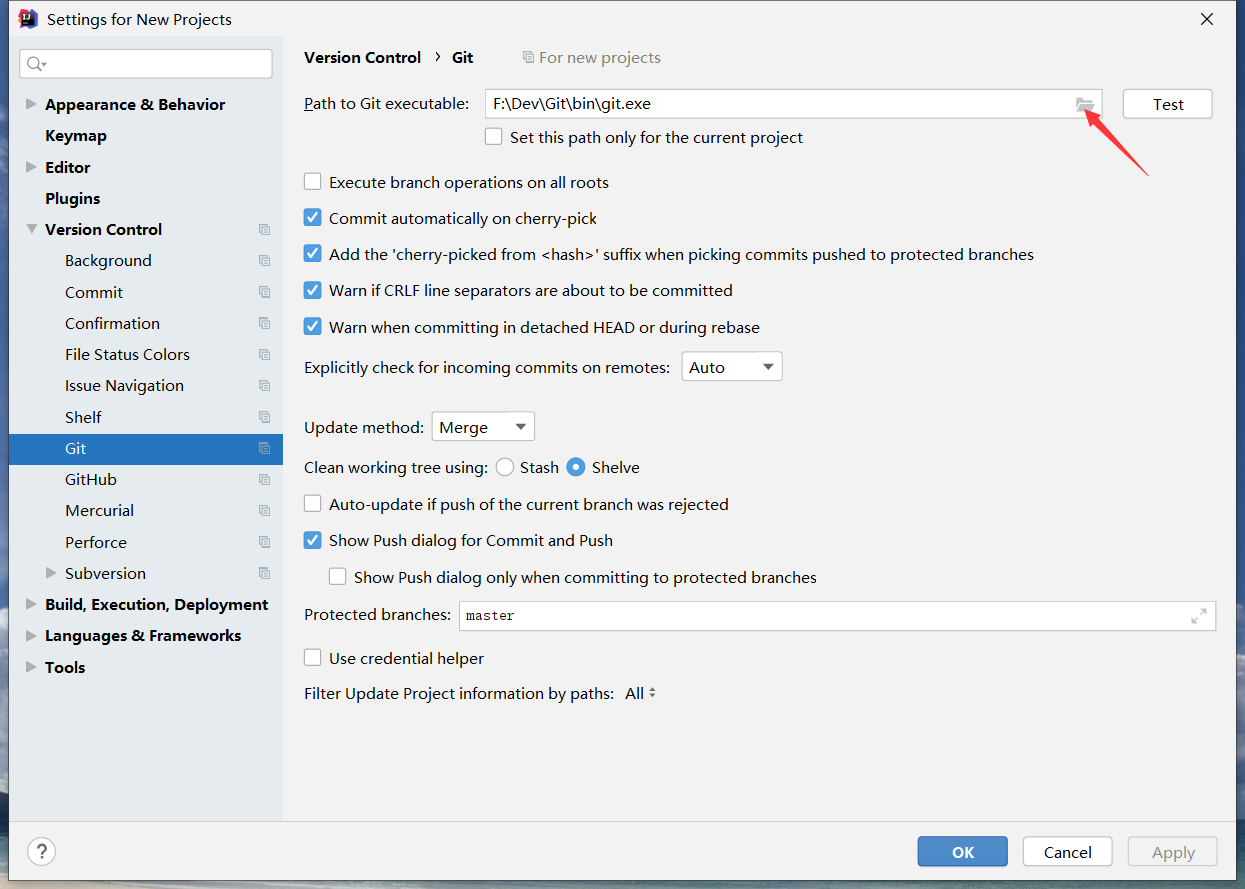This screenshot has width=1245, height=889.
Task: Click the project-level icon beside File Status Colors
Action: 264,355
